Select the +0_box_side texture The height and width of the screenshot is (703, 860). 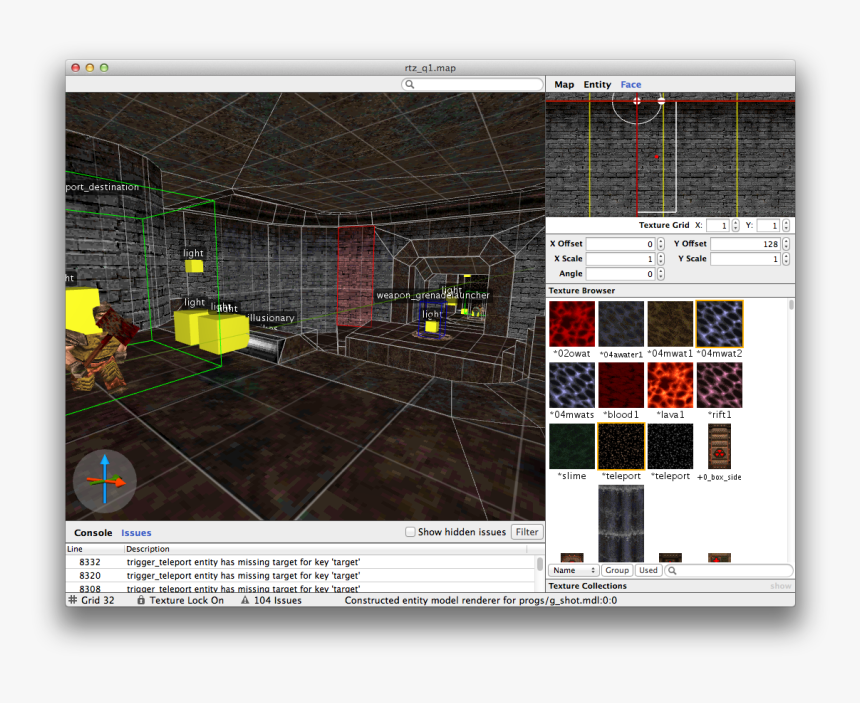[720, 446]
